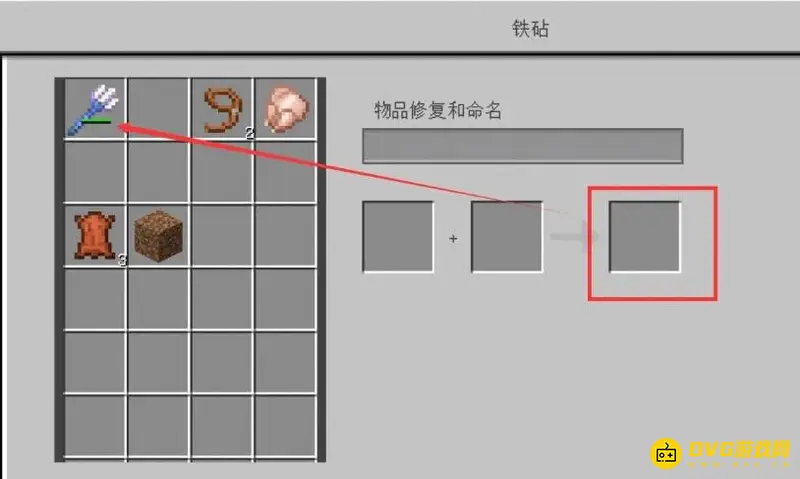
Task: Focus the item rename text field
Action: point(522,146)
